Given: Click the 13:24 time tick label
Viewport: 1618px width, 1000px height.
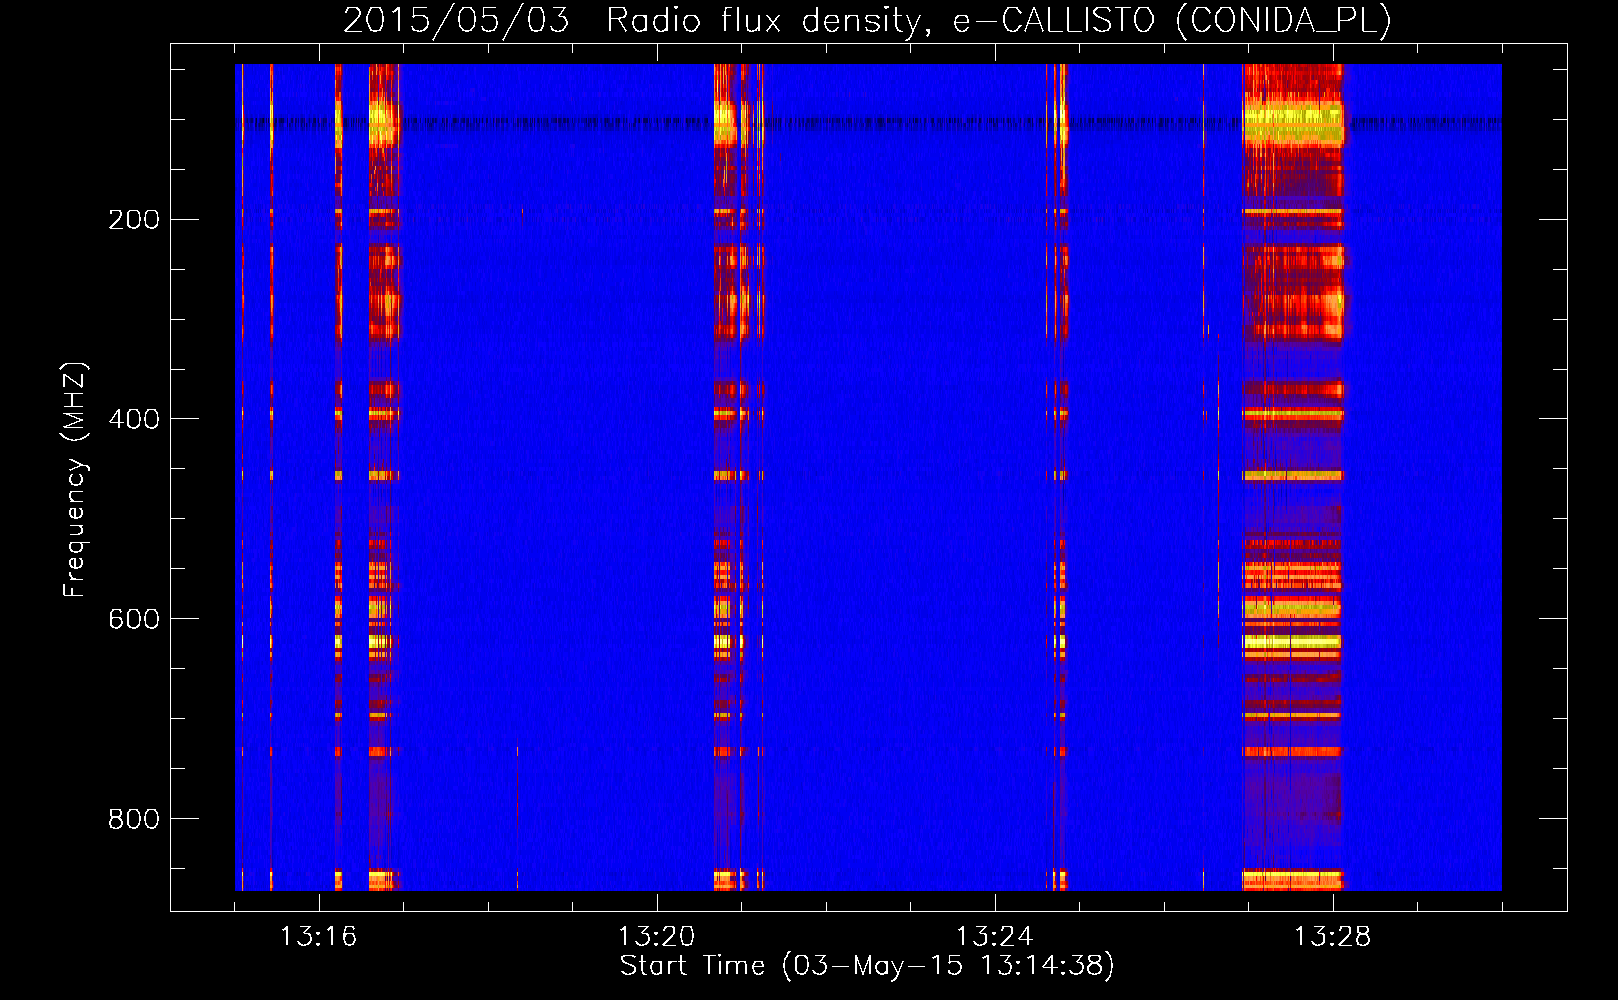Looking at the screenshot, I should [995, 936].
